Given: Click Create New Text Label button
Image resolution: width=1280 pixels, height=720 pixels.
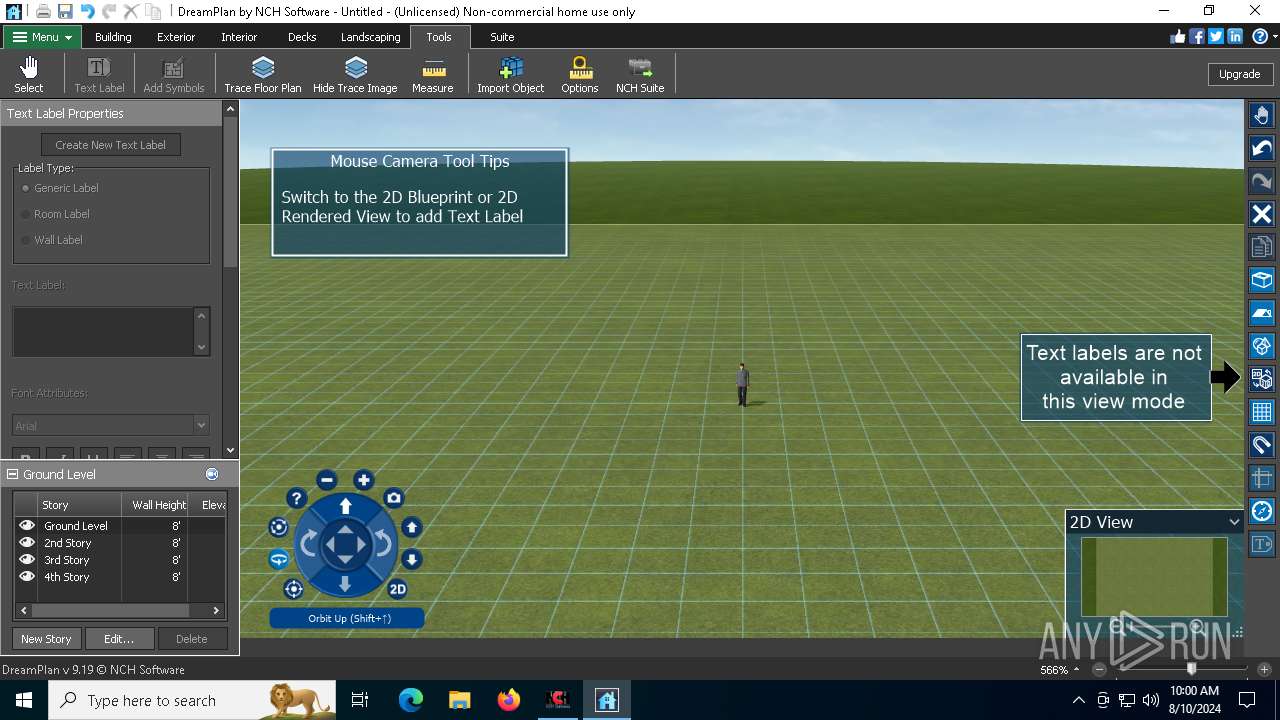Looking at the screenshot, I should coord(111,145).
